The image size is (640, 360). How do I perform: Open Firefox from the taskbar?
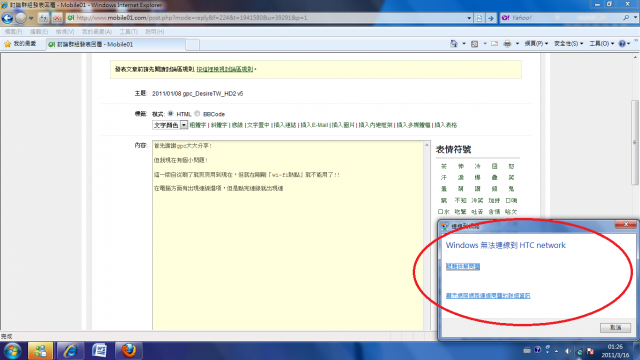129,351
